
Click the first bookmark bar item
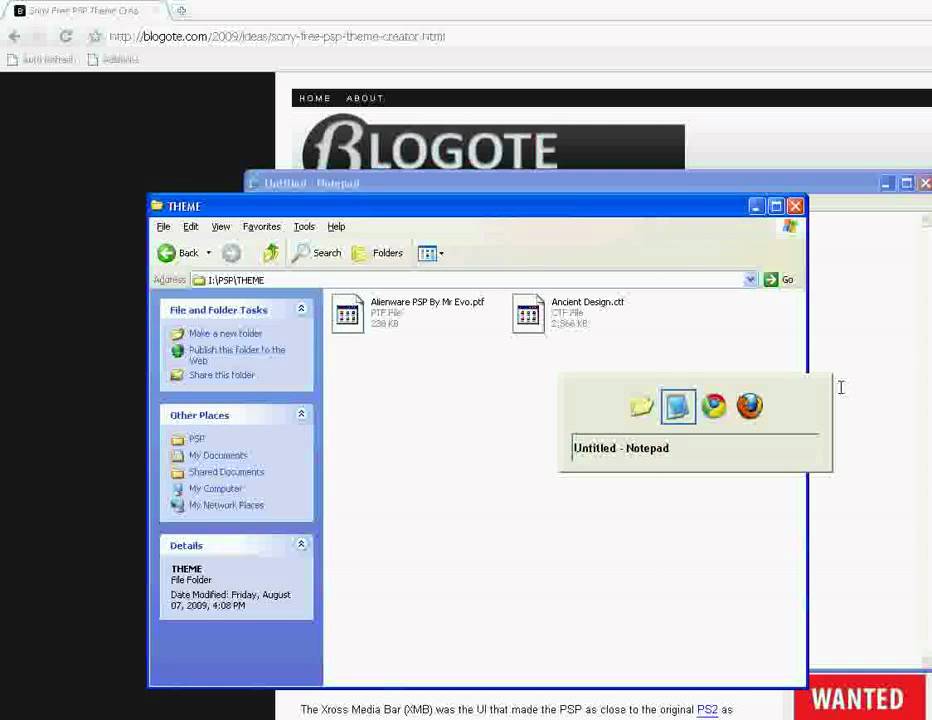(x=40, y=59)
